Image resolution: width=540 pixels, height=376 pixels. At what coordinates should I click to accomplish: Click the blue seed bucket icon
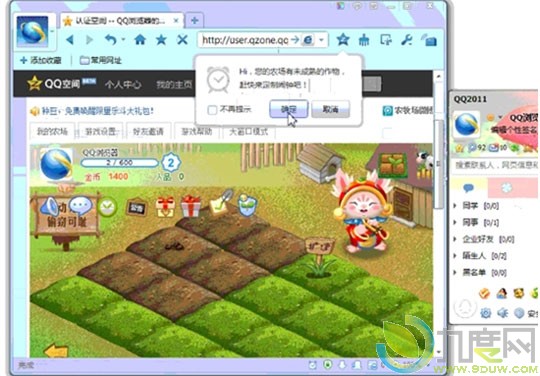[x=248, y=206]
